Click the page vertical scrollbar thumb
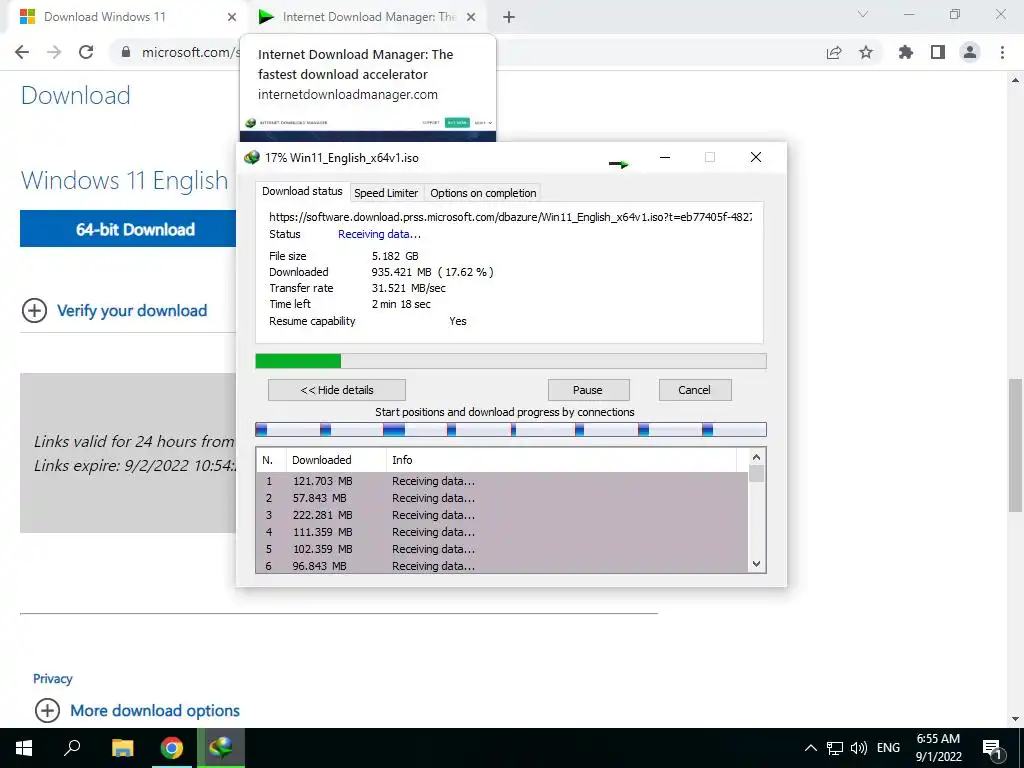The width and height of the screenshot is (1024, 768). [1016, 445]
